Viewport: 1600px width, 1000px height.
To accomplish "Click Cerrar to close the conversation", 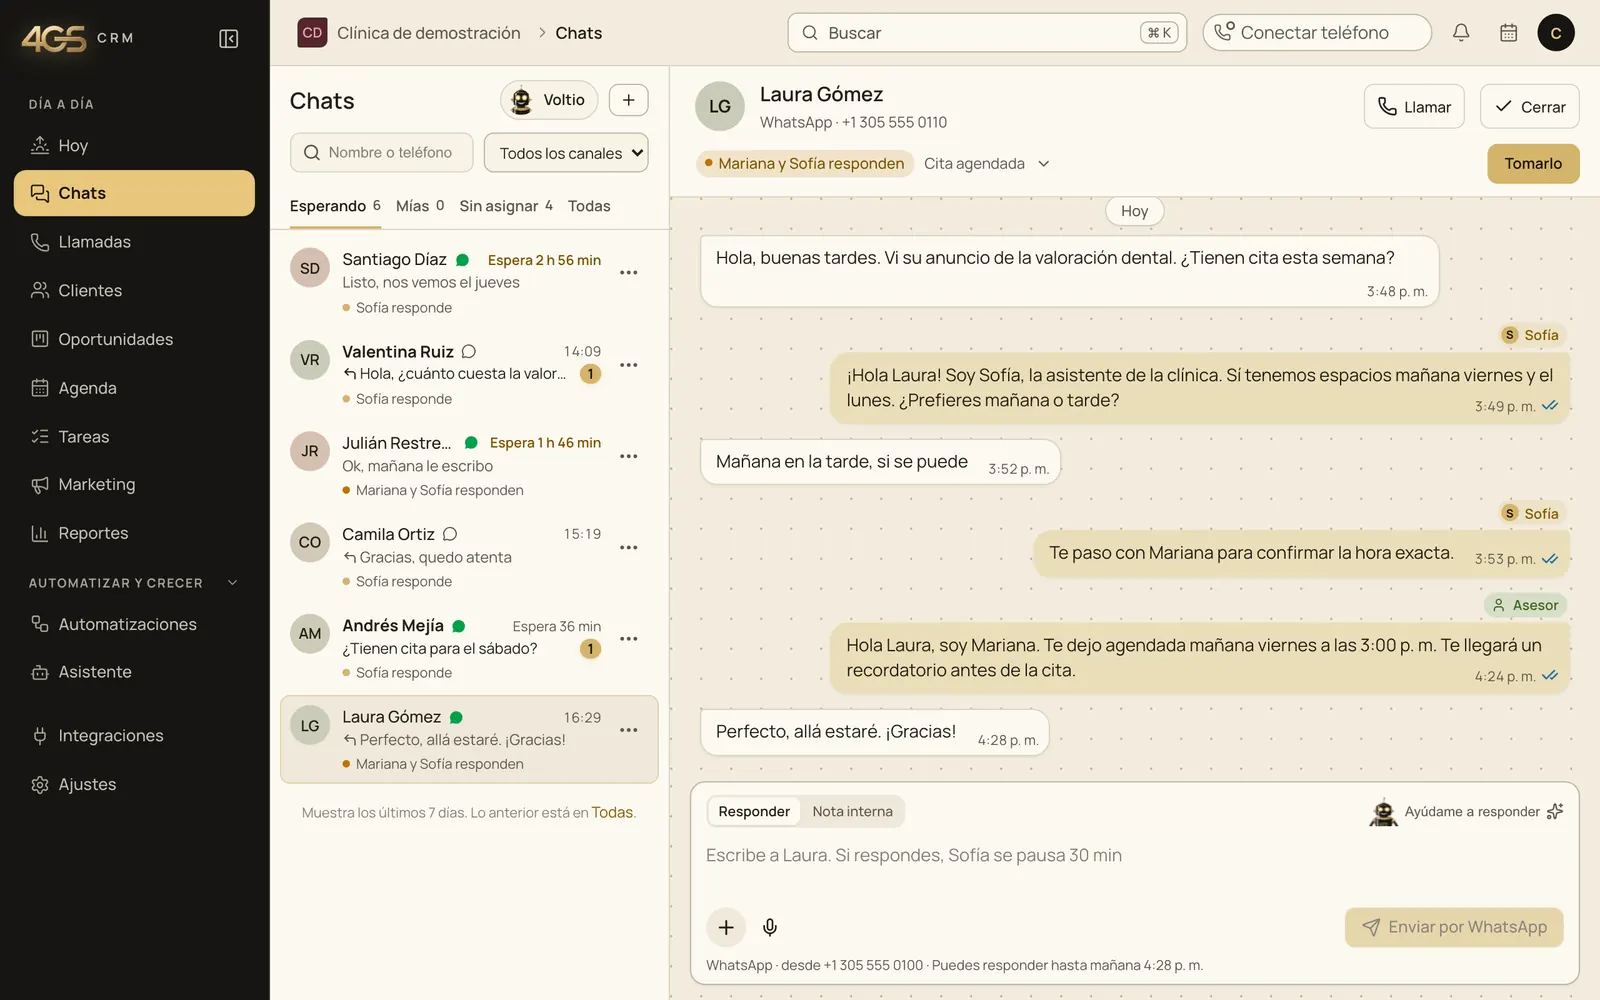I will [1530, 107].
